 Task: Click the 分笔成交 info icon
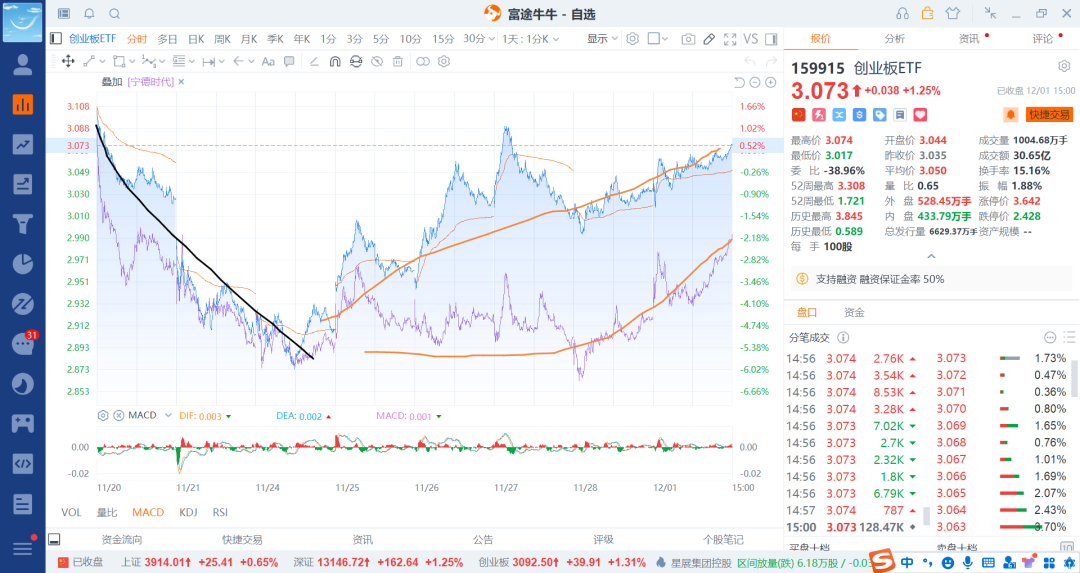[x=843, y=337]
